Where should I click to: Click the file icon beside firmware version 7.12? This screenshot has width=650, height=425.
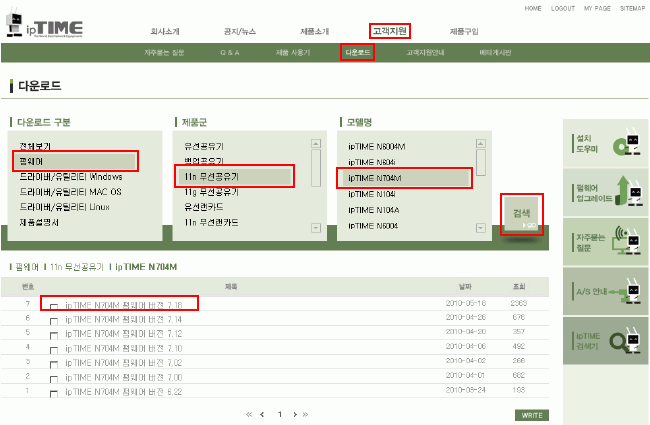pyautogui.click(x=53, y=335)
